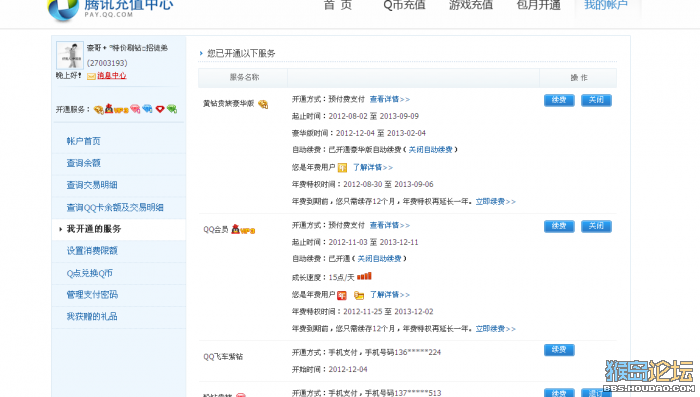Click 续费 button for QQ会员
700x397 pixels.
(559, 226)
